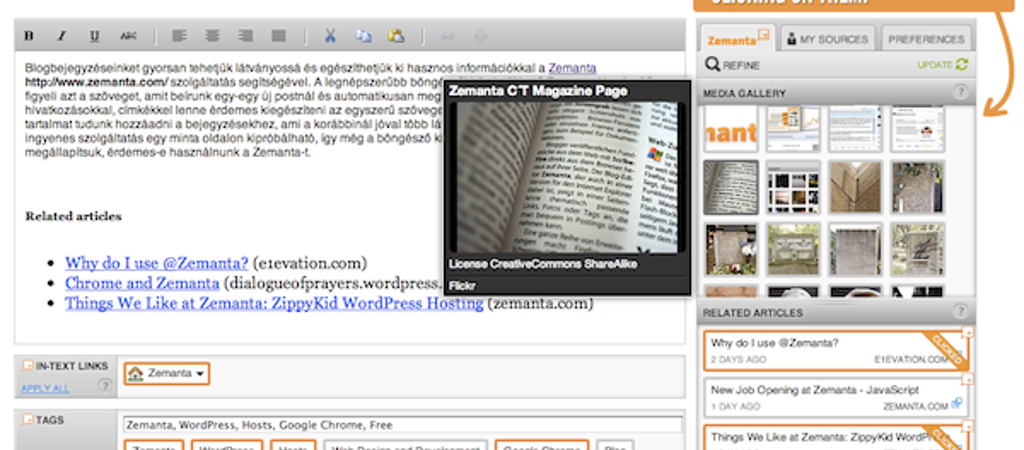This screenshot has width=1024, height=450.
Task: Open the 'Chrome and Zemanta' link
Action: (x=142, y=283)
